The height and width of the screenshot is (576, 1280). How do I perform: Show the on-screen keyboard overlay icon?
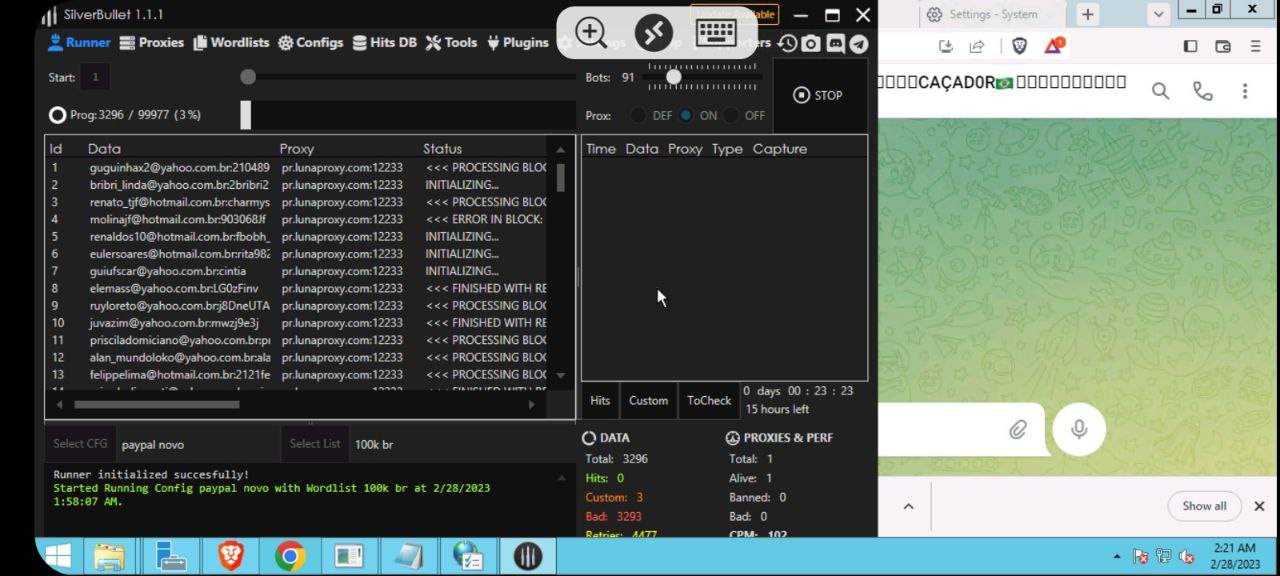point(716,33)
